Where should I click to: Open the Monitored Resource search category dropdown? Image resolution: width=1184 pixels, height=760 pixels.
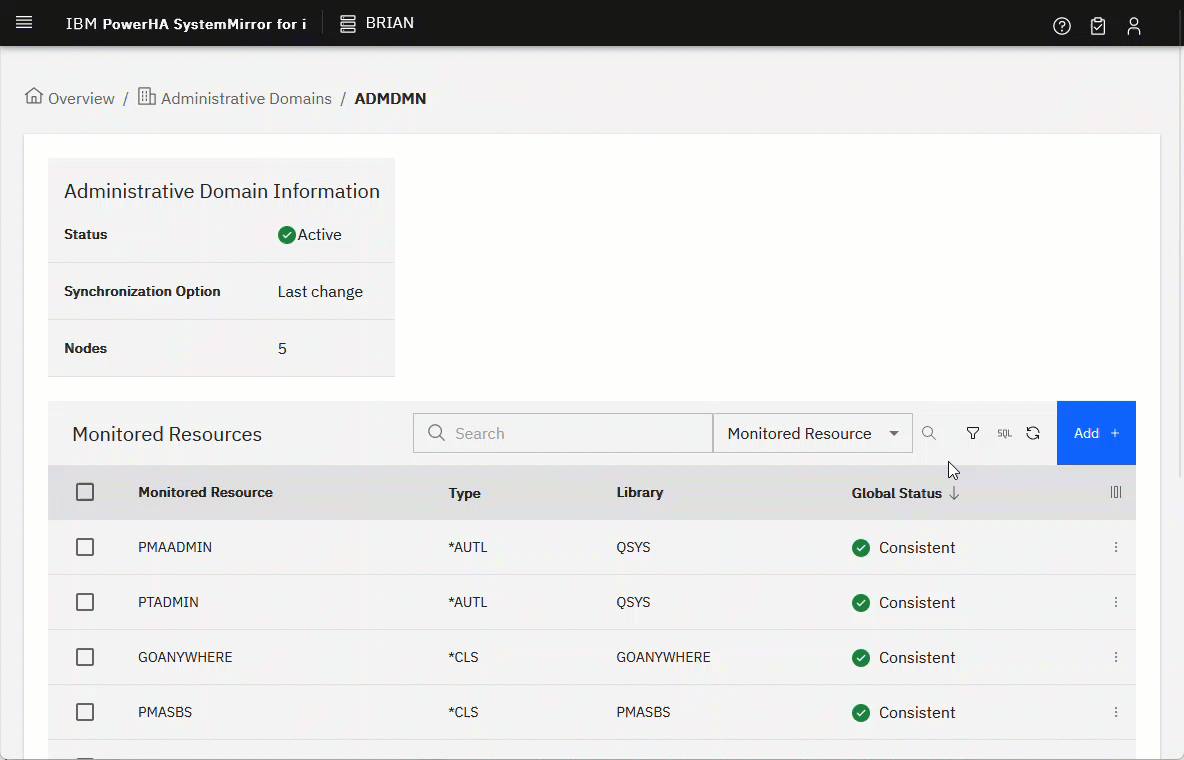point(812,433)
